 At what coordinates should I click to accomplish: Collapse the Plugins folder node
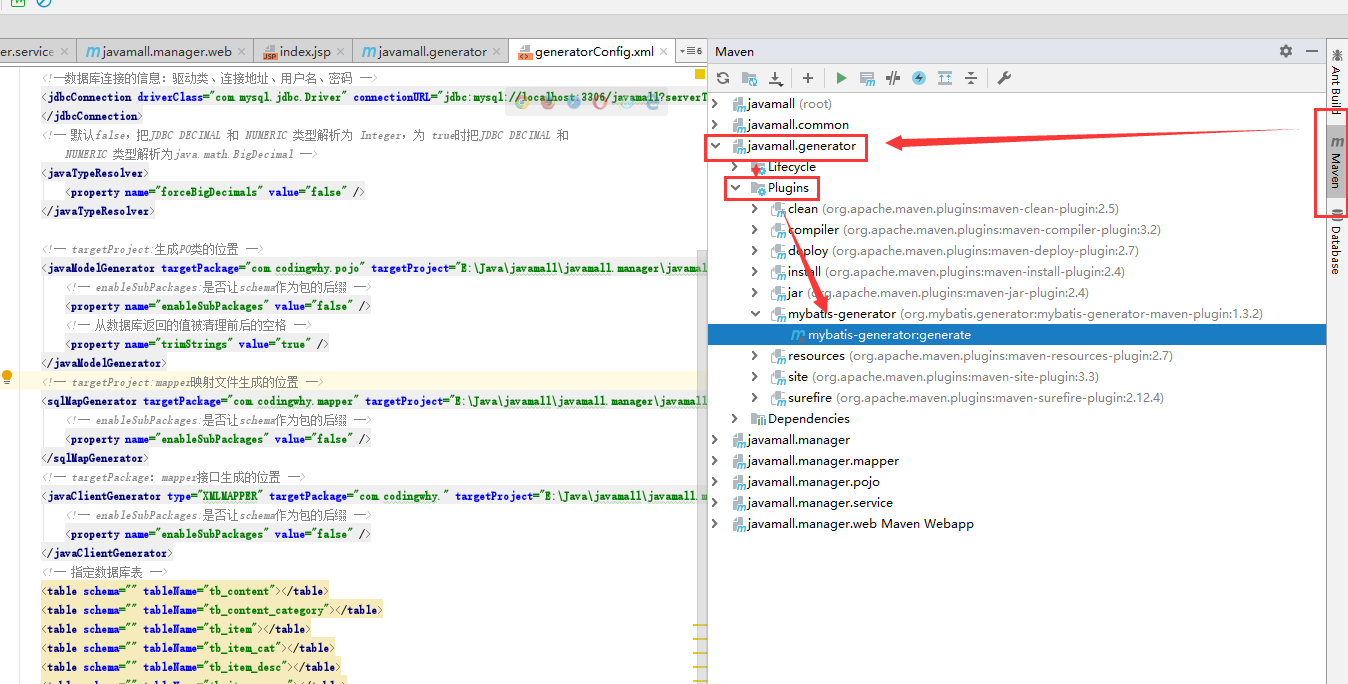tap(735, 188)
